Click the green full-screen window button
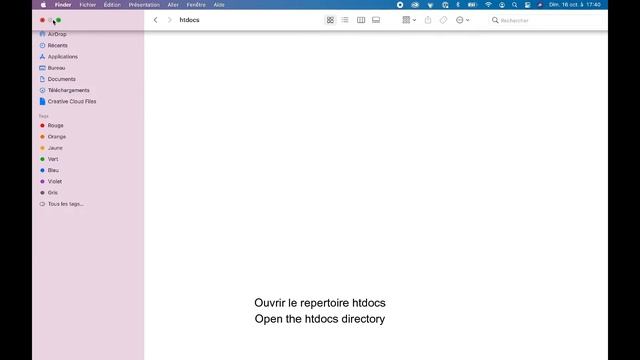Viewport: 640px width, 360px height. (x=59, y=20)
